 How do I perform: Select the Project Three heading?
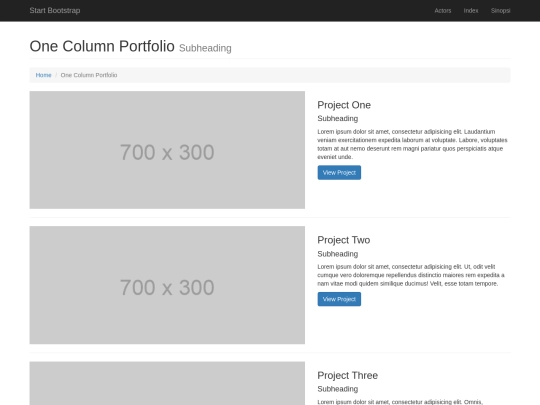(347, 375)
